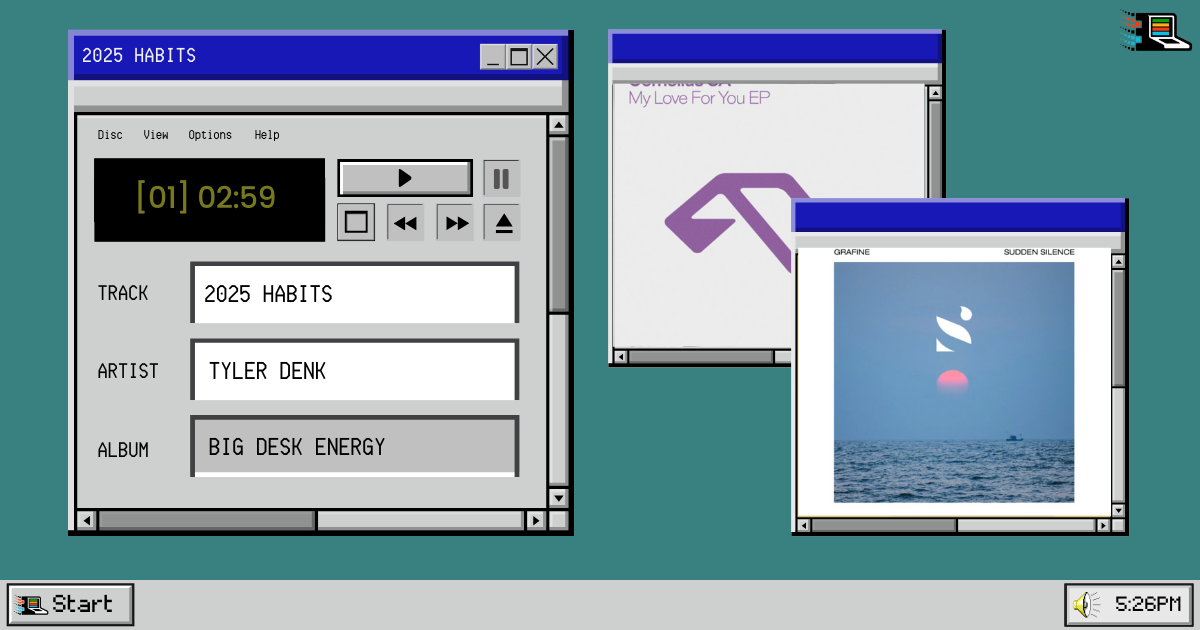Select the ALBUM field showing BIG DESK ENERGY
Image resolution: width=1200 pixels, height=630 pixels.
355,446
